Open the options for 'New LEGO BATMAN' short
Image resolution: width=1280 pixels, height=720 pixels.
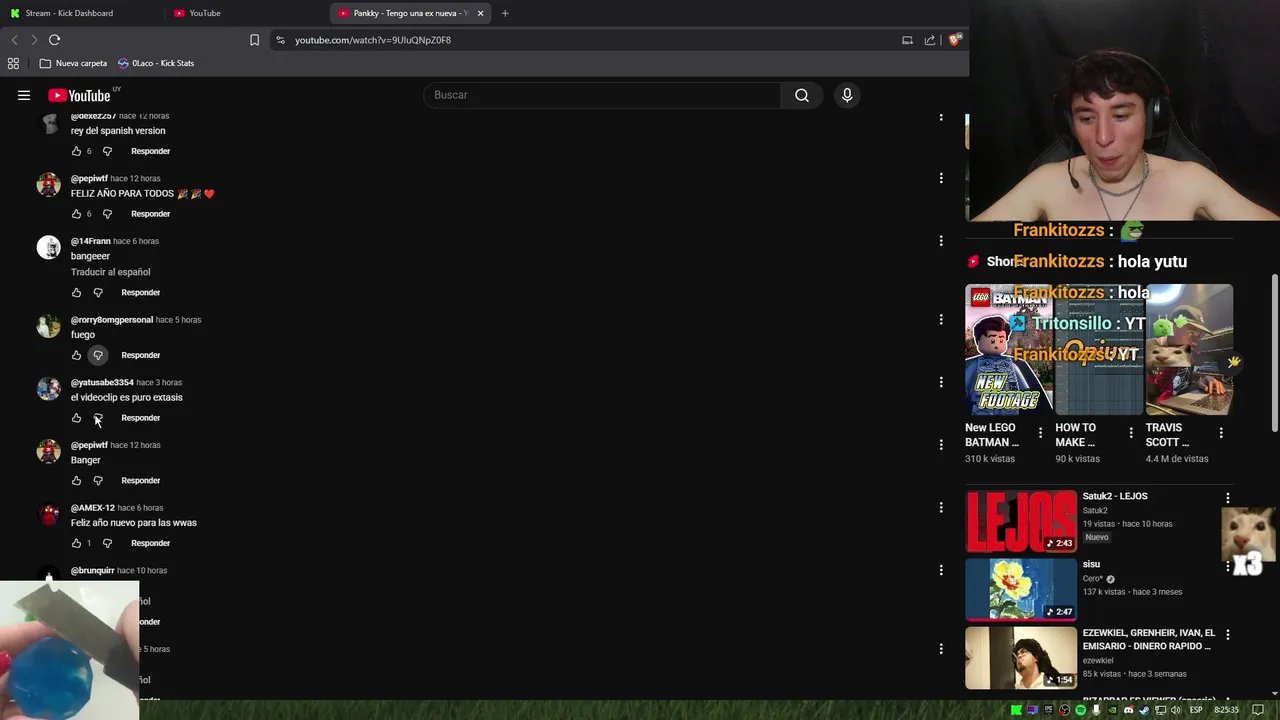pos(1040,433)
